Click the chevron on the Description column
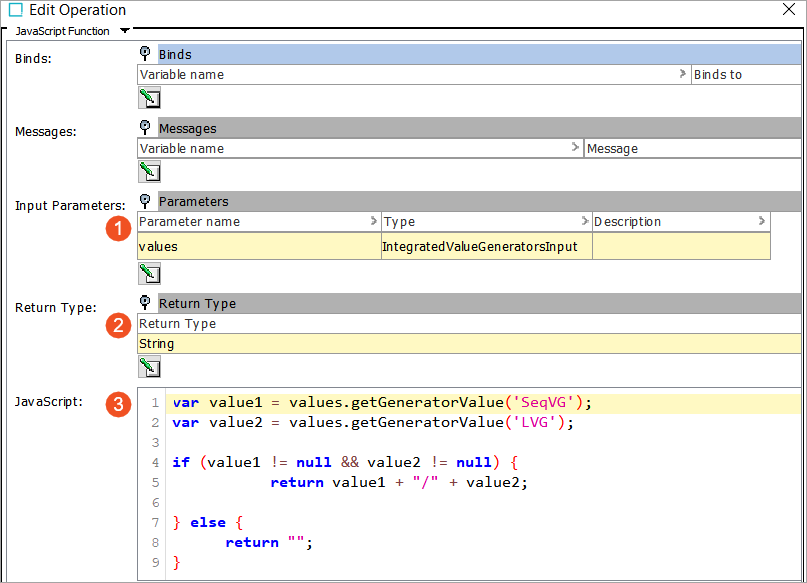The height and width of the screenshot is (583, 807). tap(762, 221)
